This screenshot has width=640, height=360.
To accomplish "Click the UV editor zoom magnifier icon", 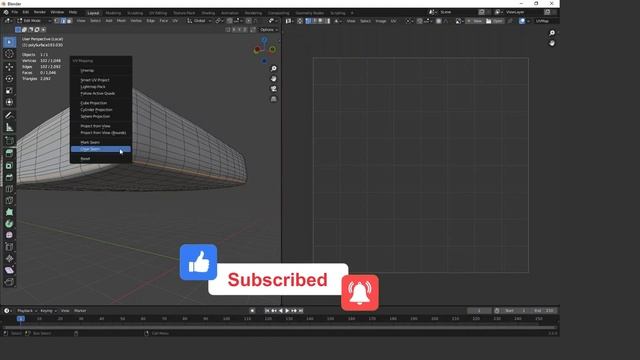I will click(552, 33).
